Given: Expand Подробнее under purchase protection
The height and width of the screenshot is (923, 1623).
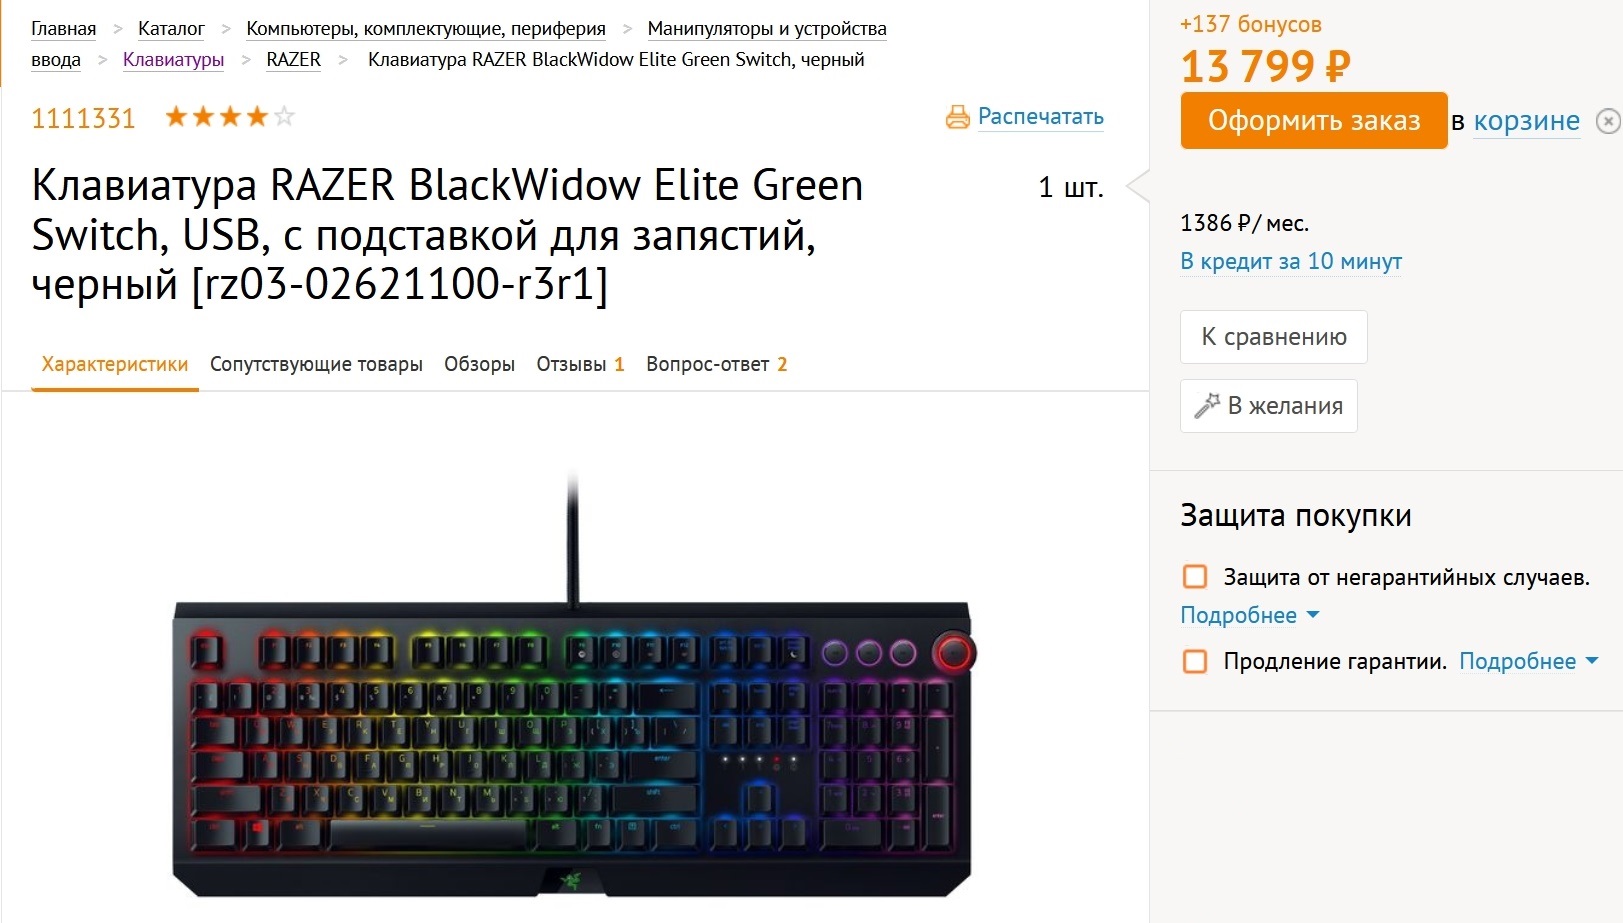Looking at the screenshot, I should pos(1249,615).
